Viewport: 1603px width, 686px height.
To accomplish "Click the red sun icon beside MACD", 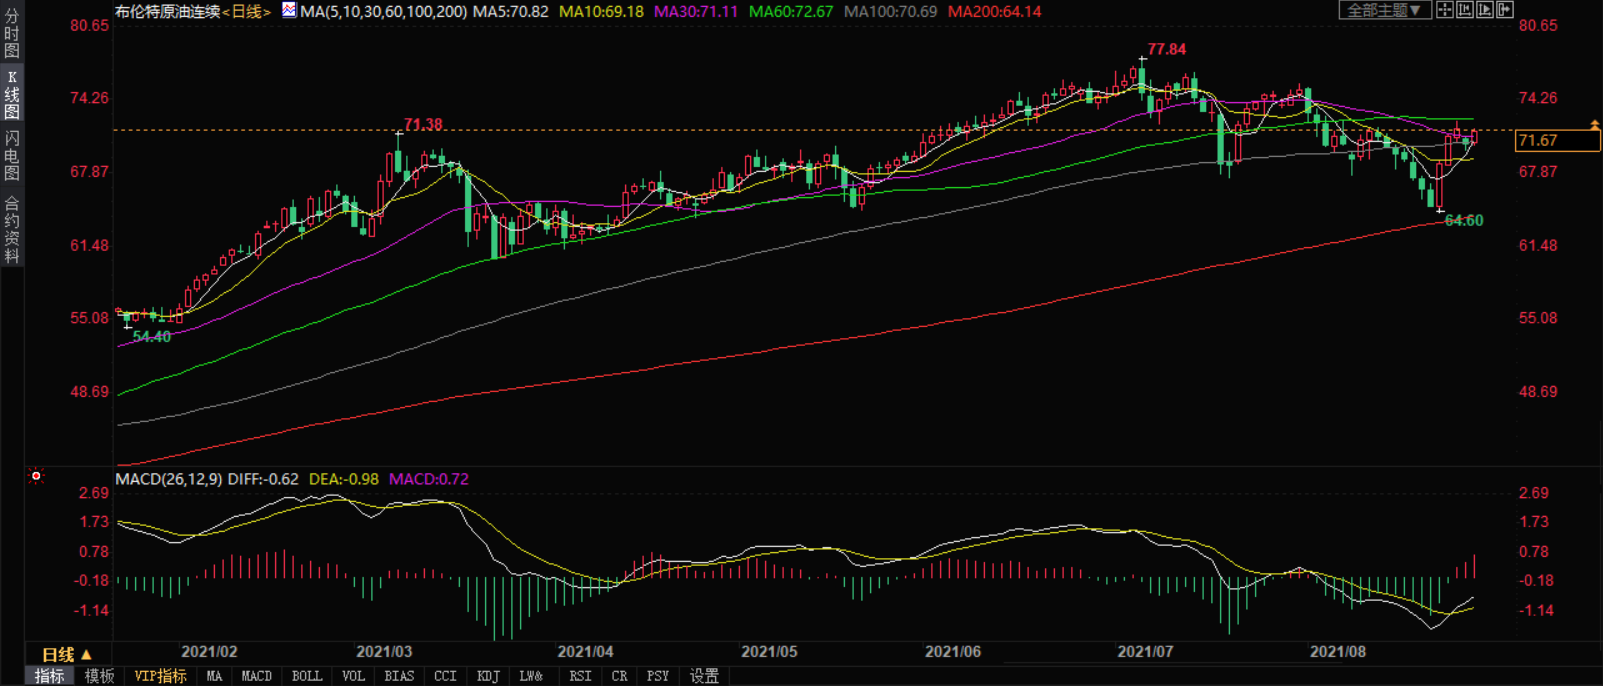I will [x=36, y=476].
